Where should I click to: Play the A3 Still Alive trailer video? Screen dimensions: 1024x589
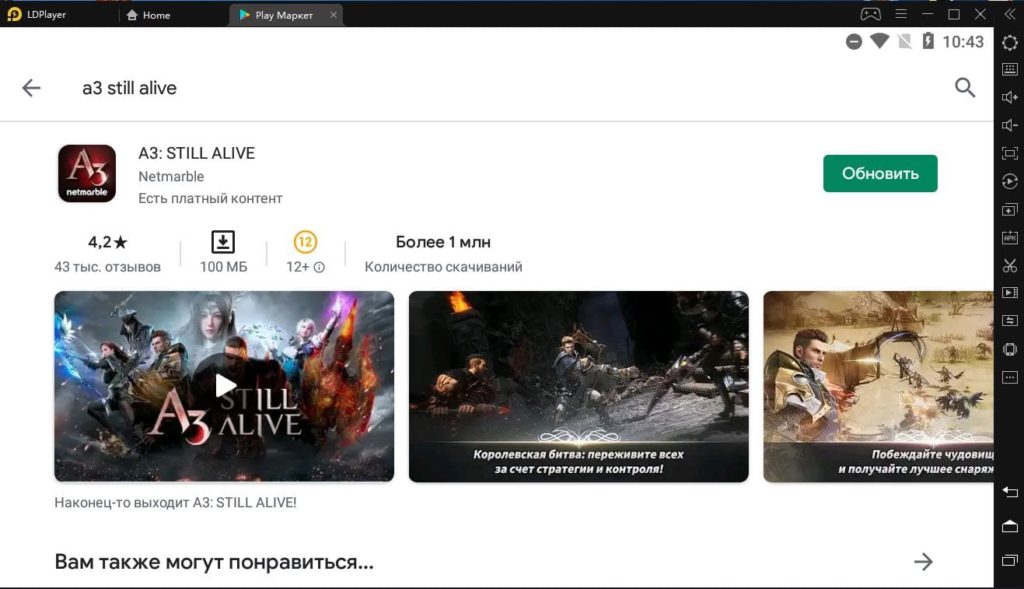tap(224, 387)
